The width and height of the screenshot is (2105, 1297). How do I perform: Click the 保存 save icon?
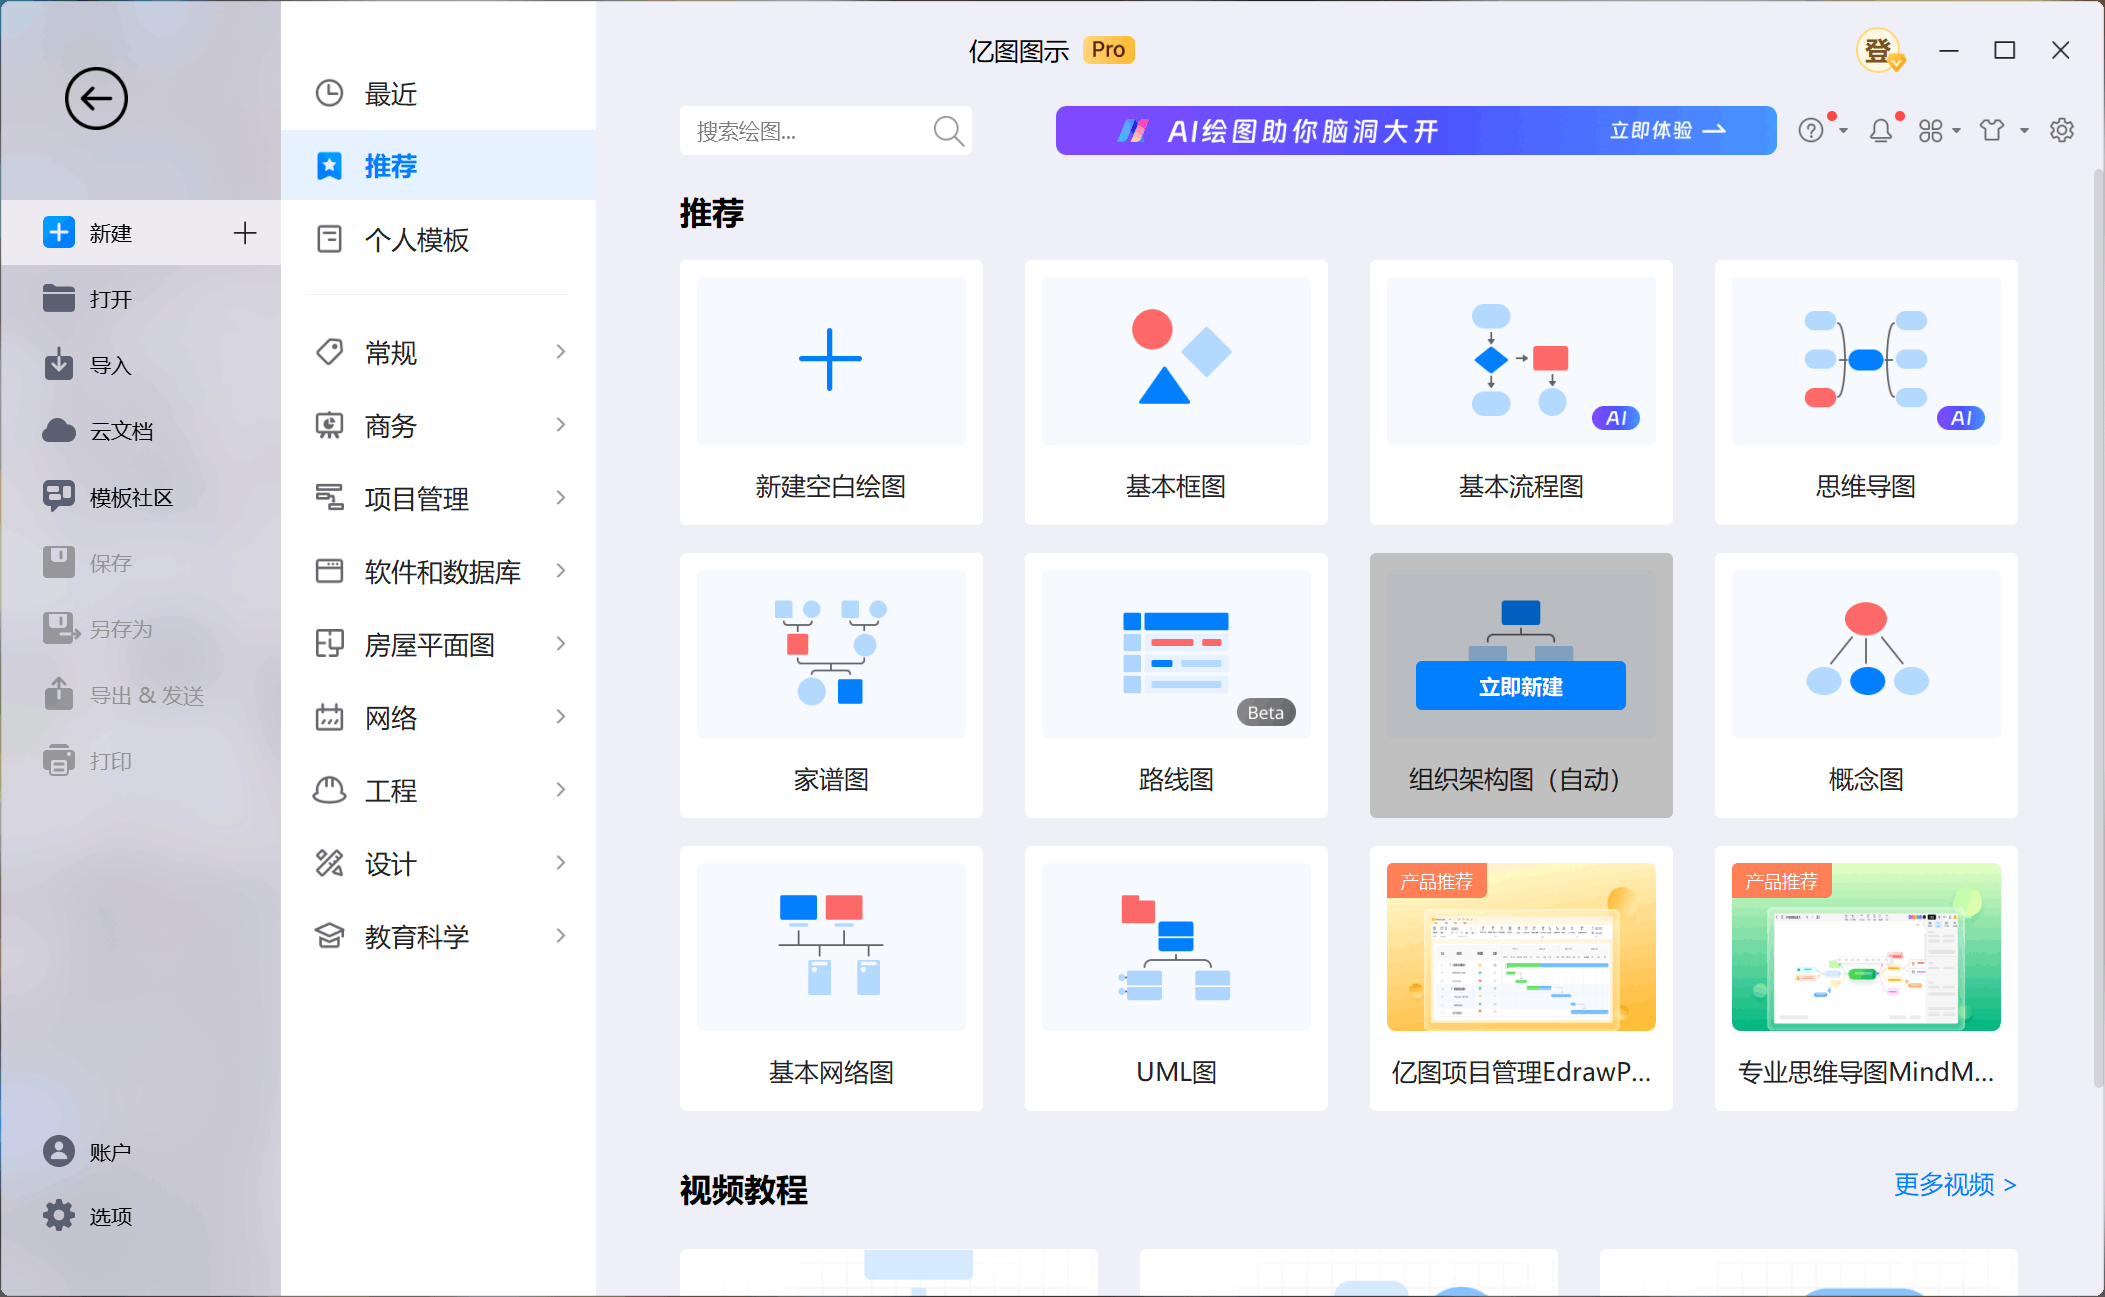tap(59, 563)
